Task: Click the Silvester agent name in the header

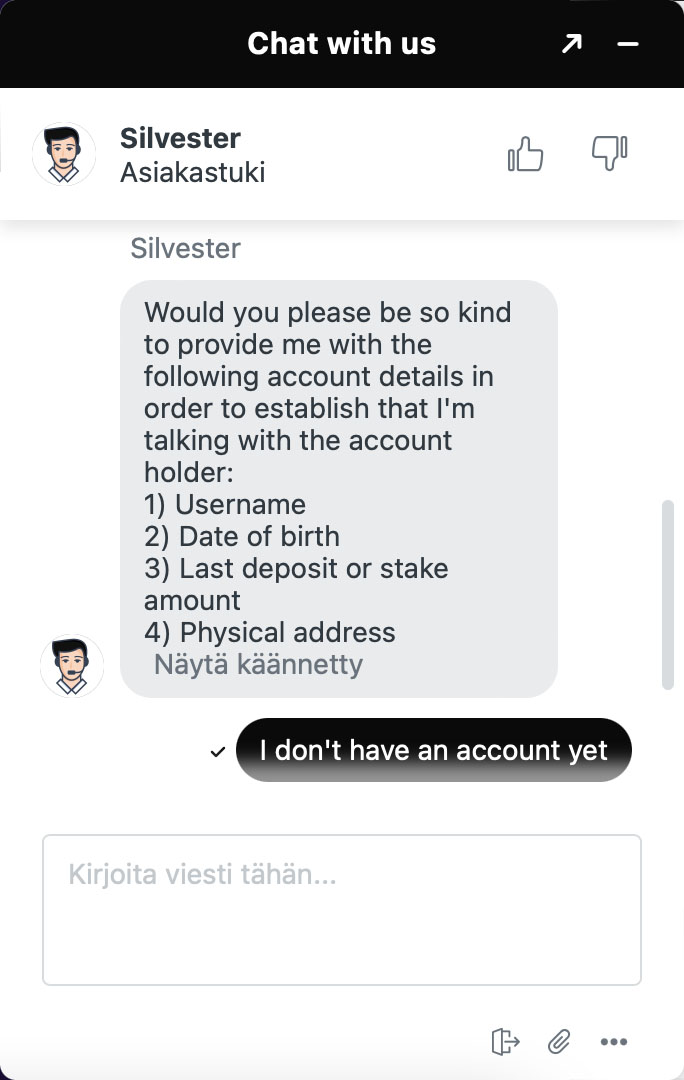Action: [x=180, y=138]
